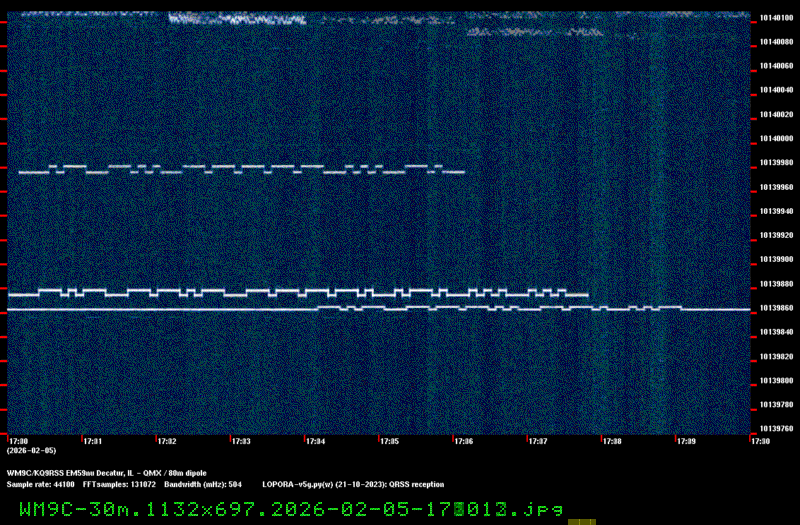Screen dimensions: 800x525
Task: Click the 10139800 frequency axis label
Action: tap(776, 381)
